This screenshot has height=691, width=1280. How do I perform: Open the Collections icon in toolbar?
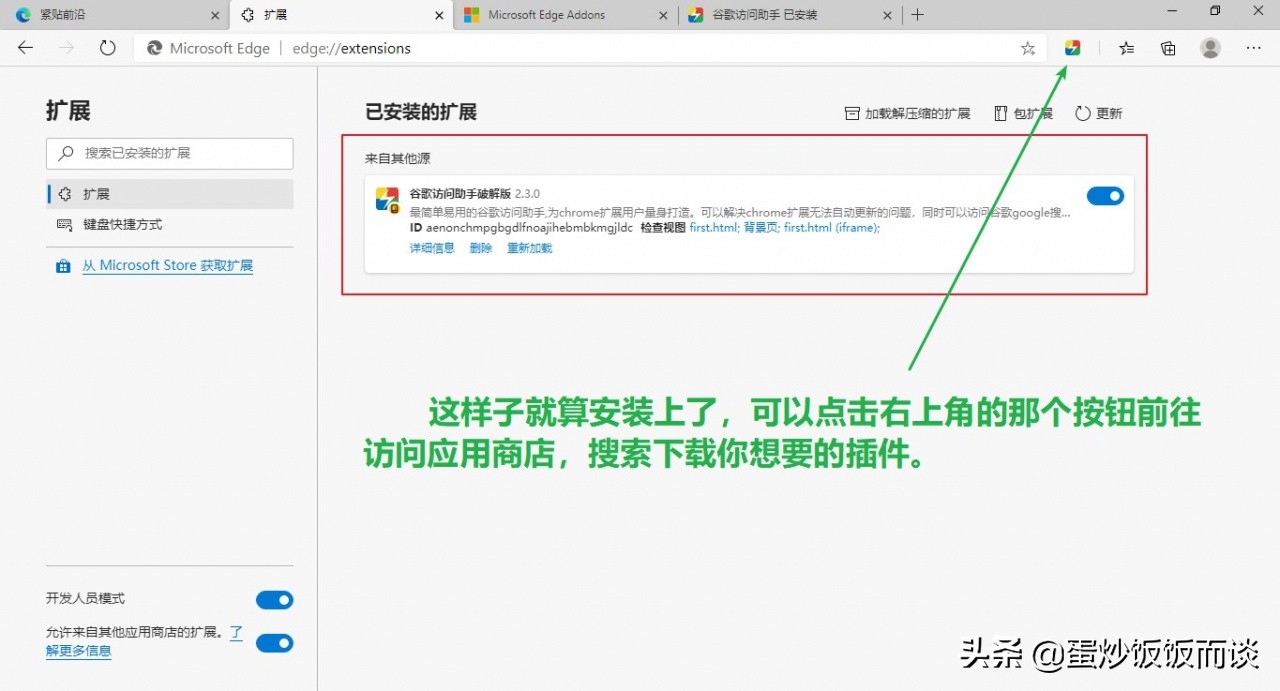coord(1168,47)
